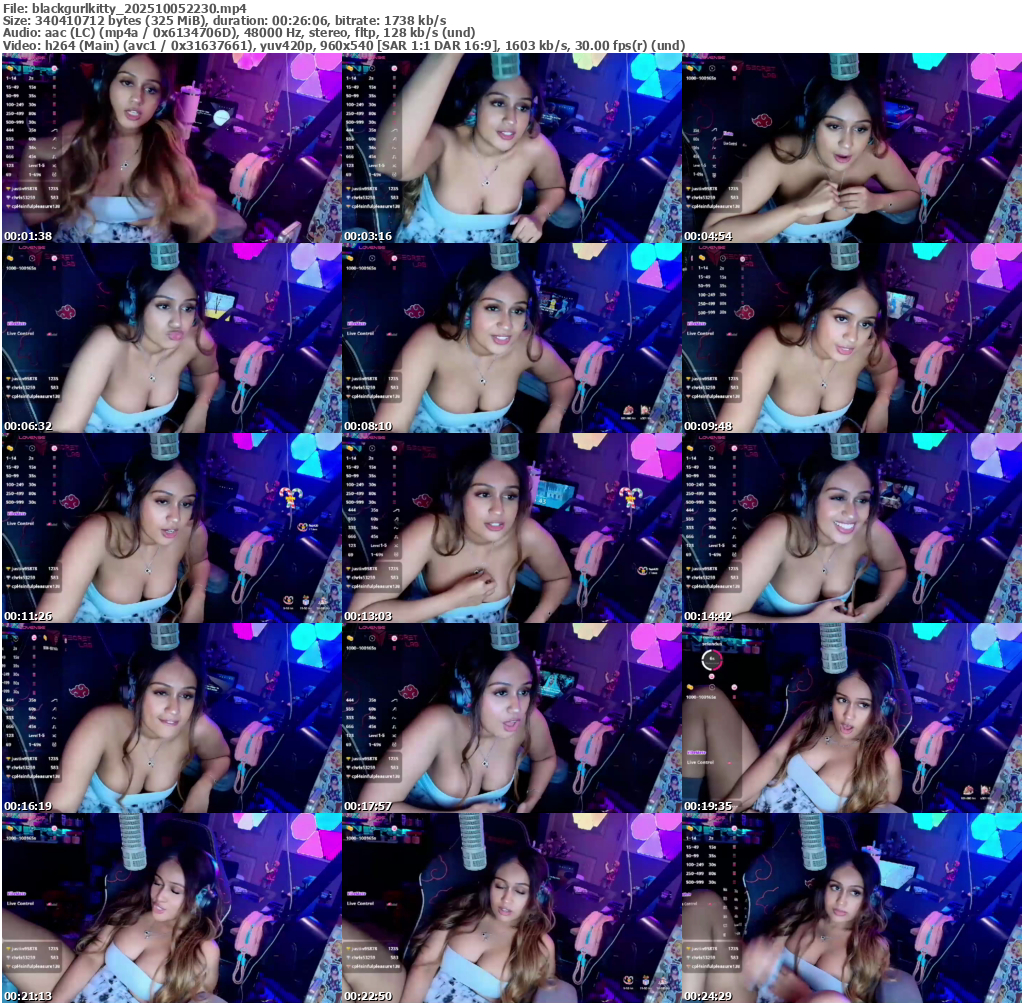
Task: Open the thumbnail timestamped 00:01:38
Action: 171,148
